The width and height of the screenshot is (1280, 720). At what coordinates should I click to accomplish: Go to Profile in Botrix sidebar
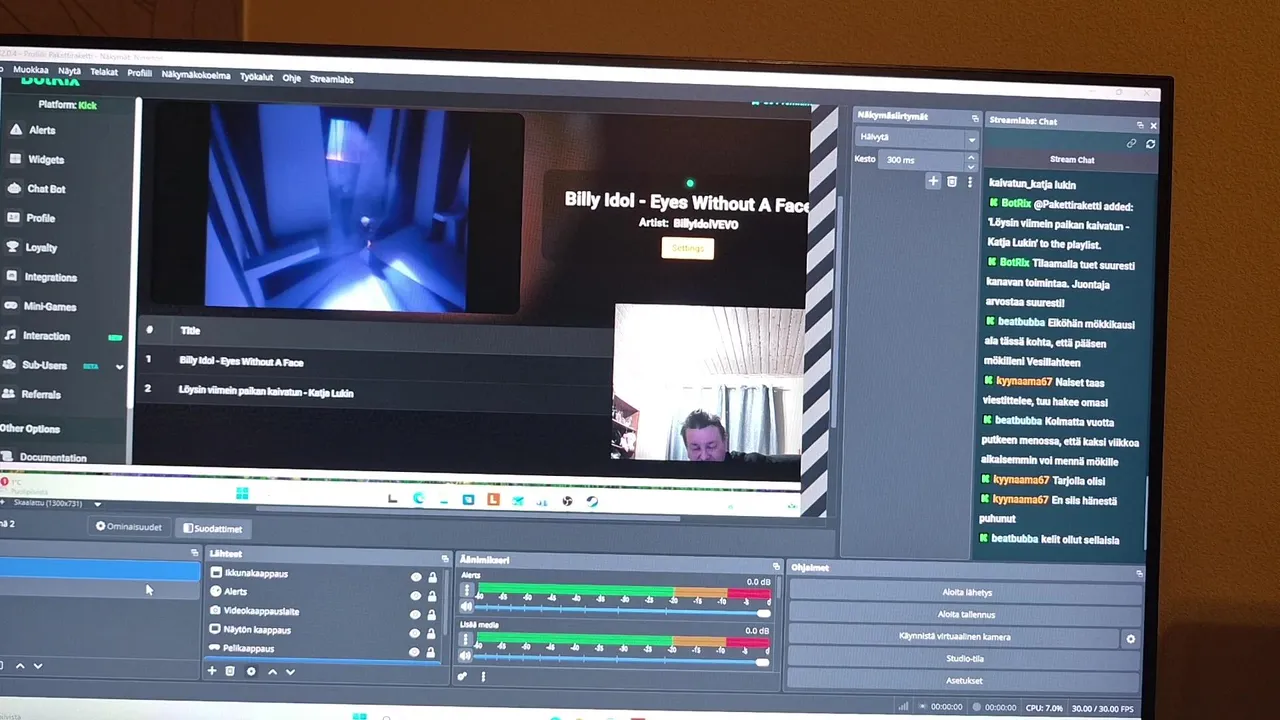[x=41, y=218]
